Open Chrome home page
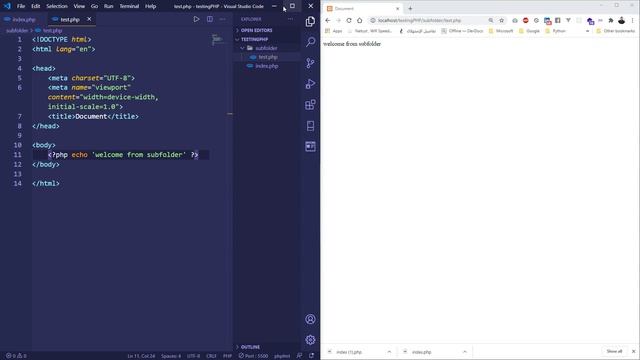 [360, 20]
